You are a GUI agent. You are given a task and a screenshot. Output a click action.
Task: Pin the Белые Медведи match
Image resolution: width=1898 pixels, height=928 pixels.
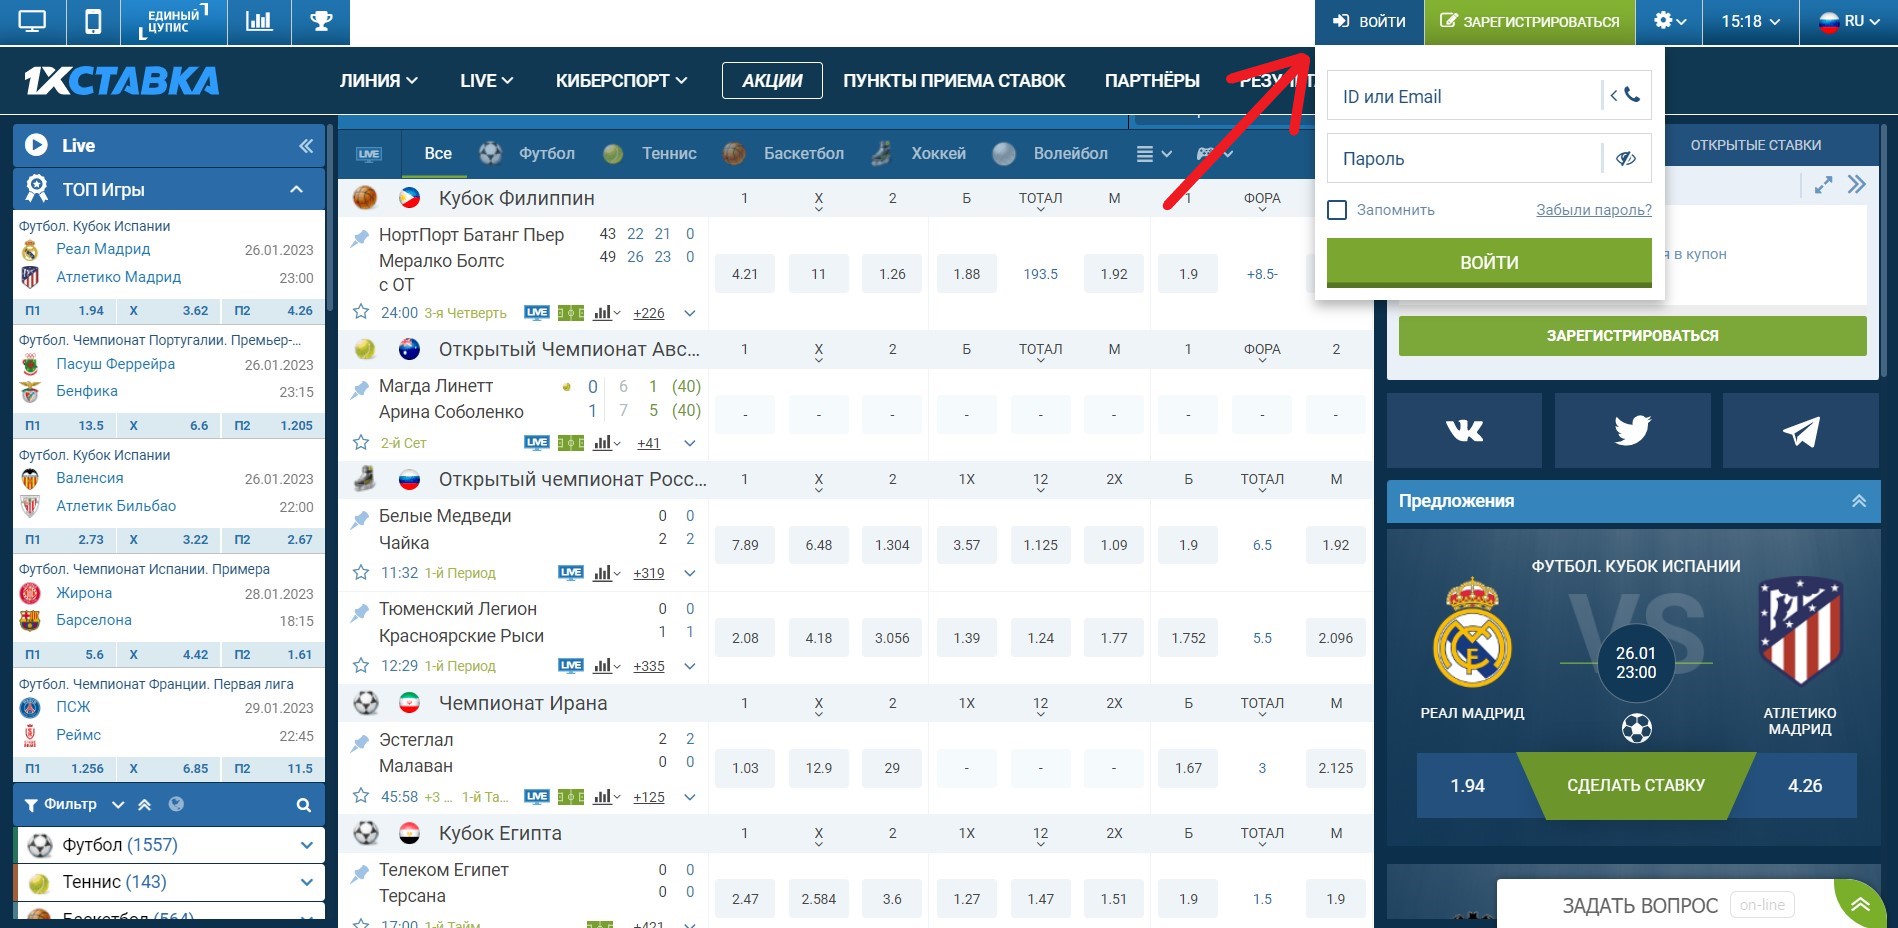click(359, 520)
